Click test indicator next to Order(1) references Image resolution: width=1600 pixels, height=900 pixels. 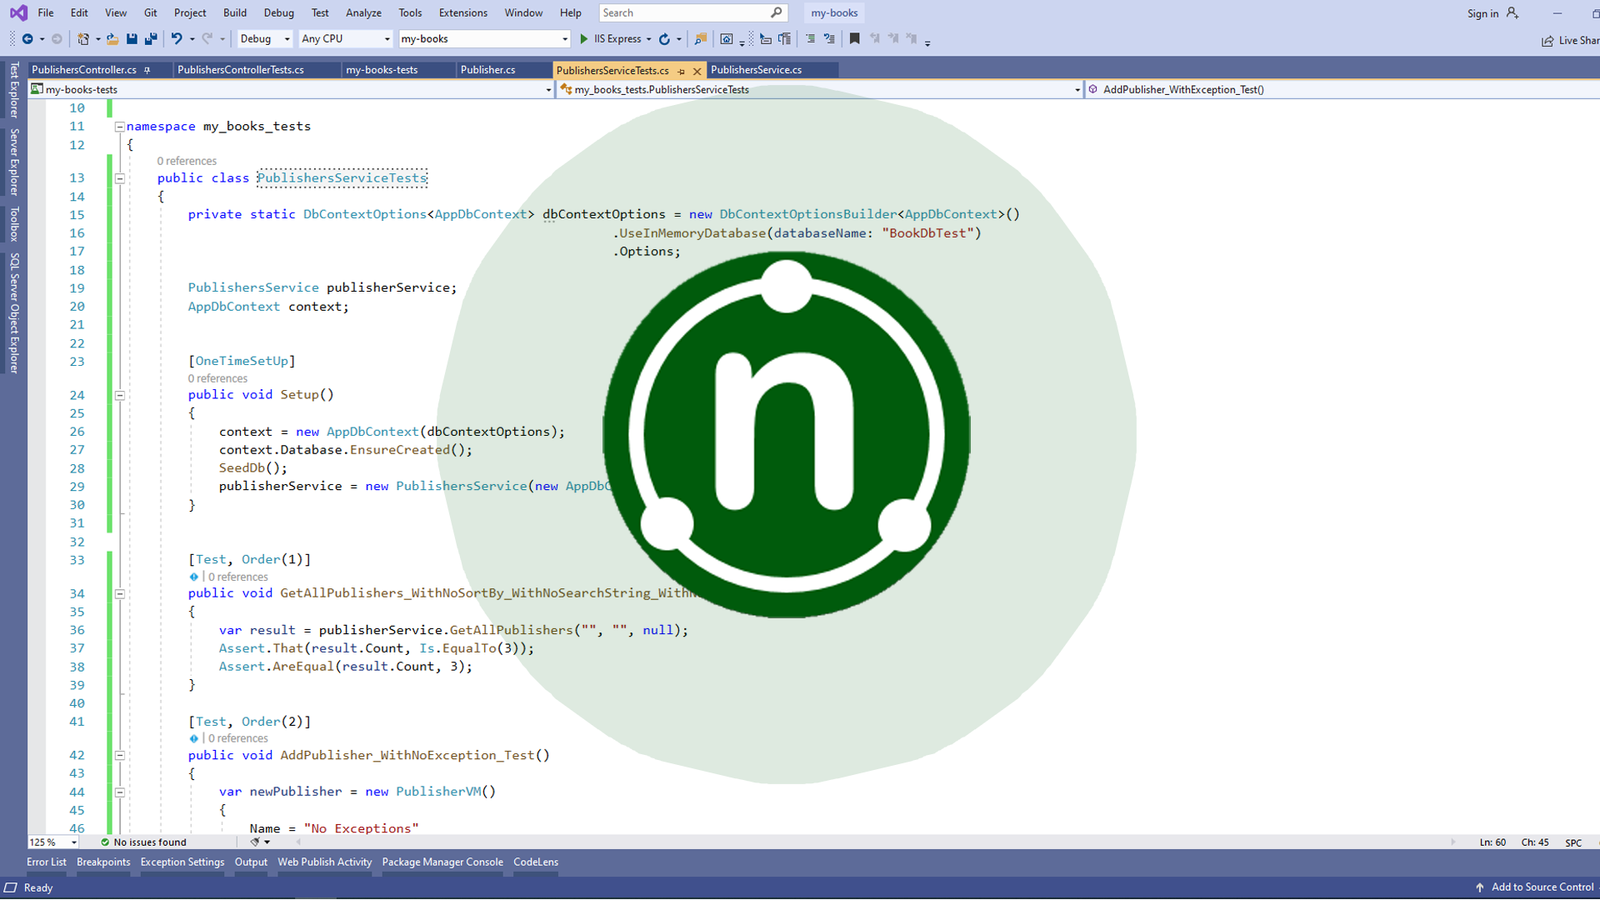coord(194,577)
